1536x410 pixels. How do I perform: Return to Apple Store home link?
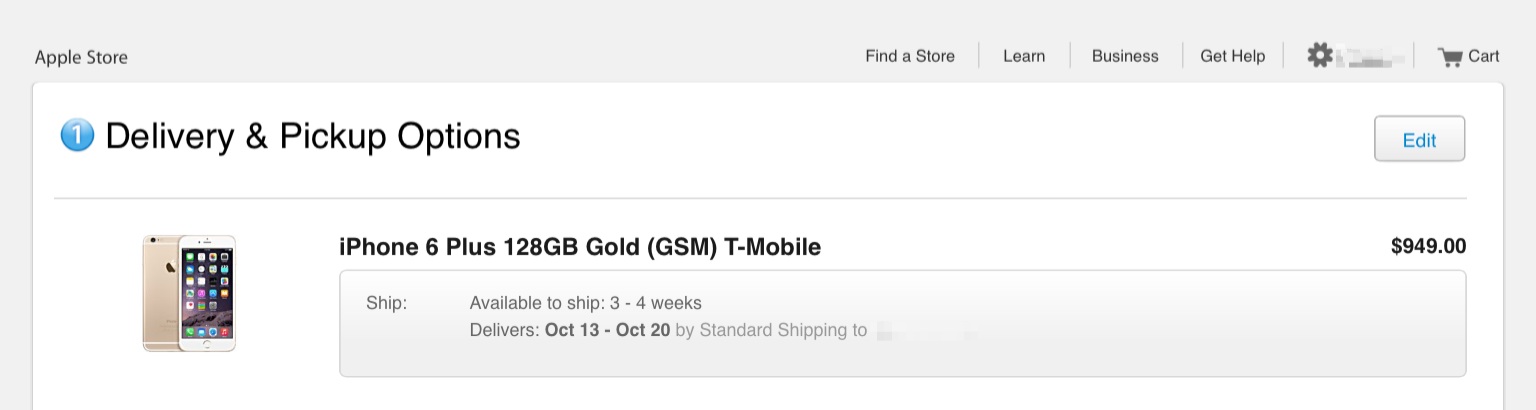click(x=81, y=57)
